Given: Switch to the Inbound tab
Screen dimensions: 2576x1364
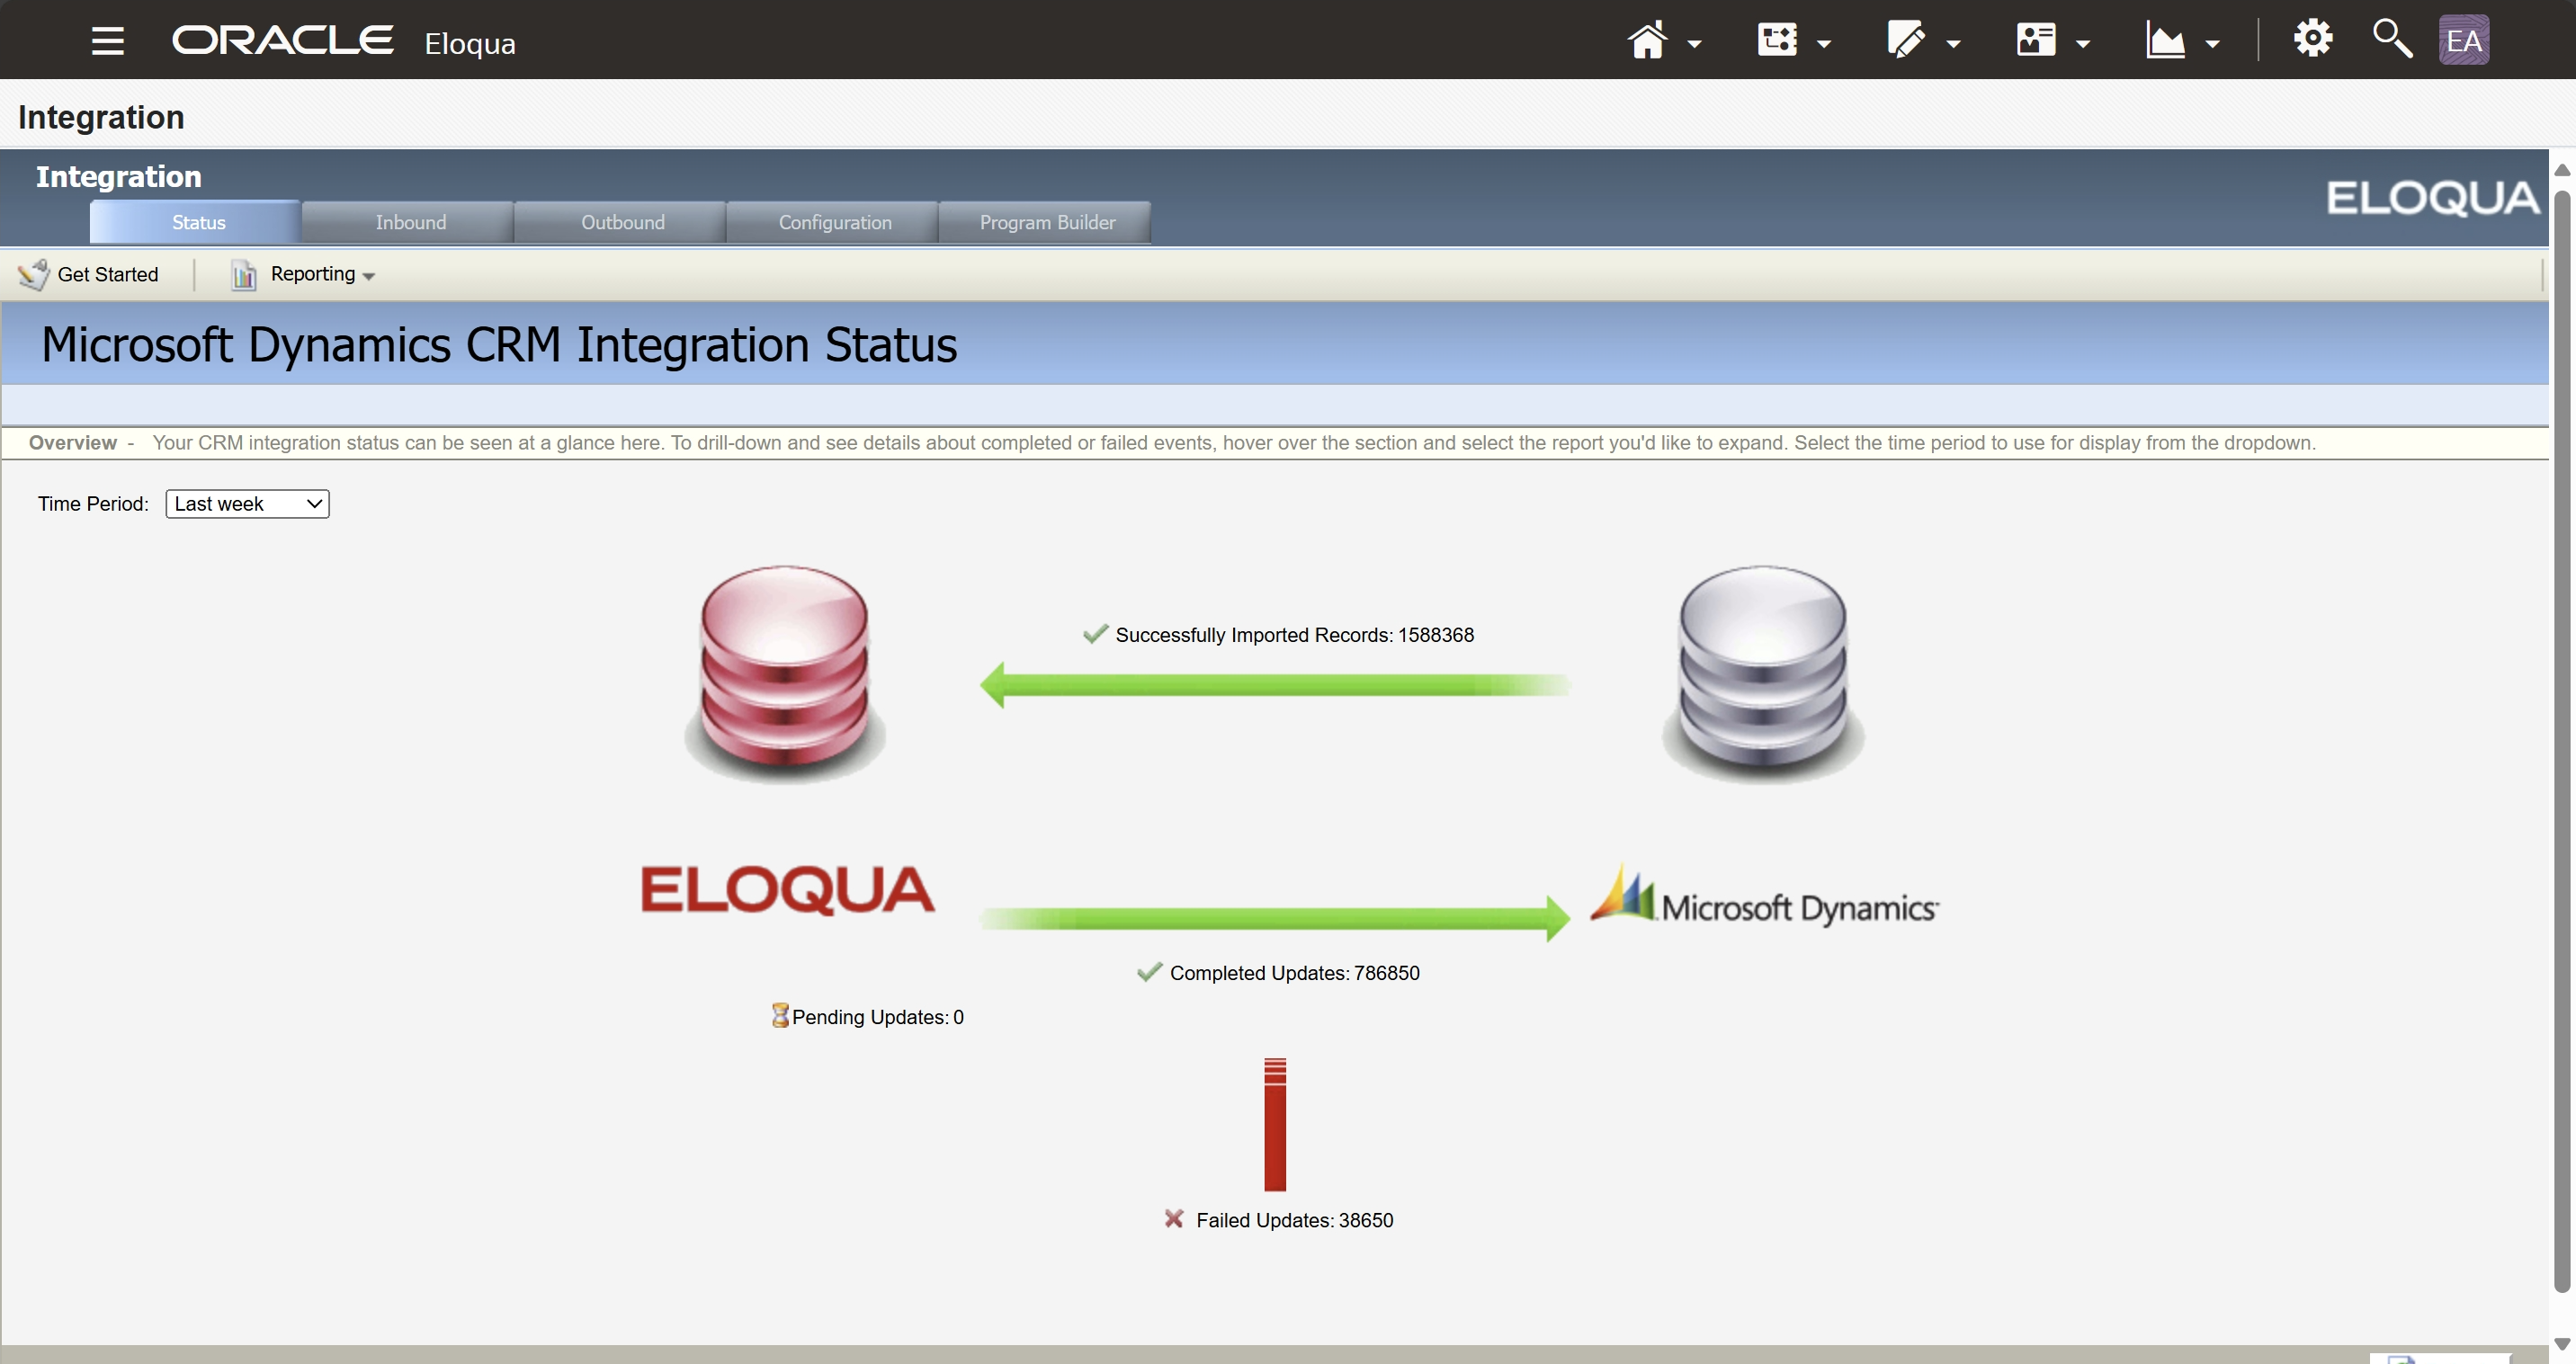Looking at the screenshot, I should 410,222.
